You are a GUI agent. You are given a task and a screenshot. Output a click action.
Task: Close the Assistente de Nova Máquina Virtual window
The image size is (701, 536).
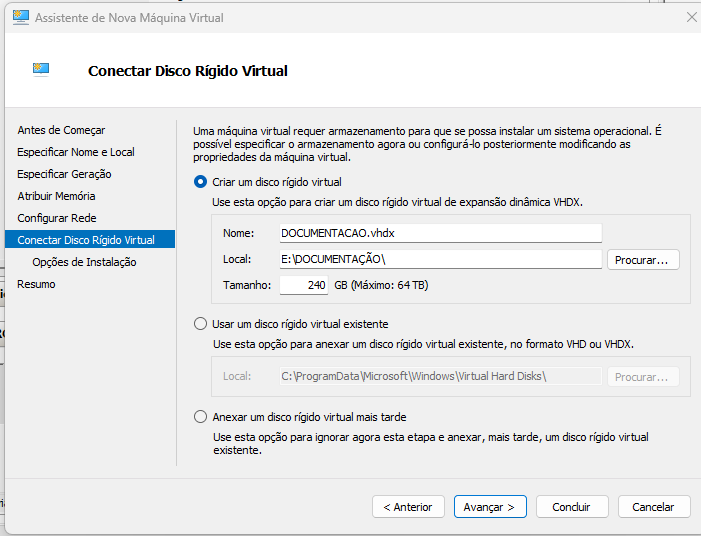click(691, 18)
